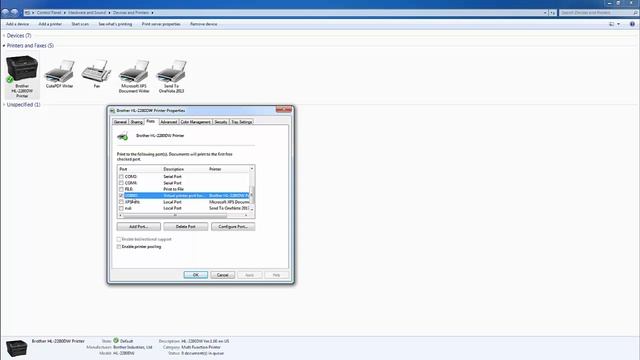Viewport: 640px width, 360px height.
Task: Switch to the Ports tab
Action: tap(151, 121)
